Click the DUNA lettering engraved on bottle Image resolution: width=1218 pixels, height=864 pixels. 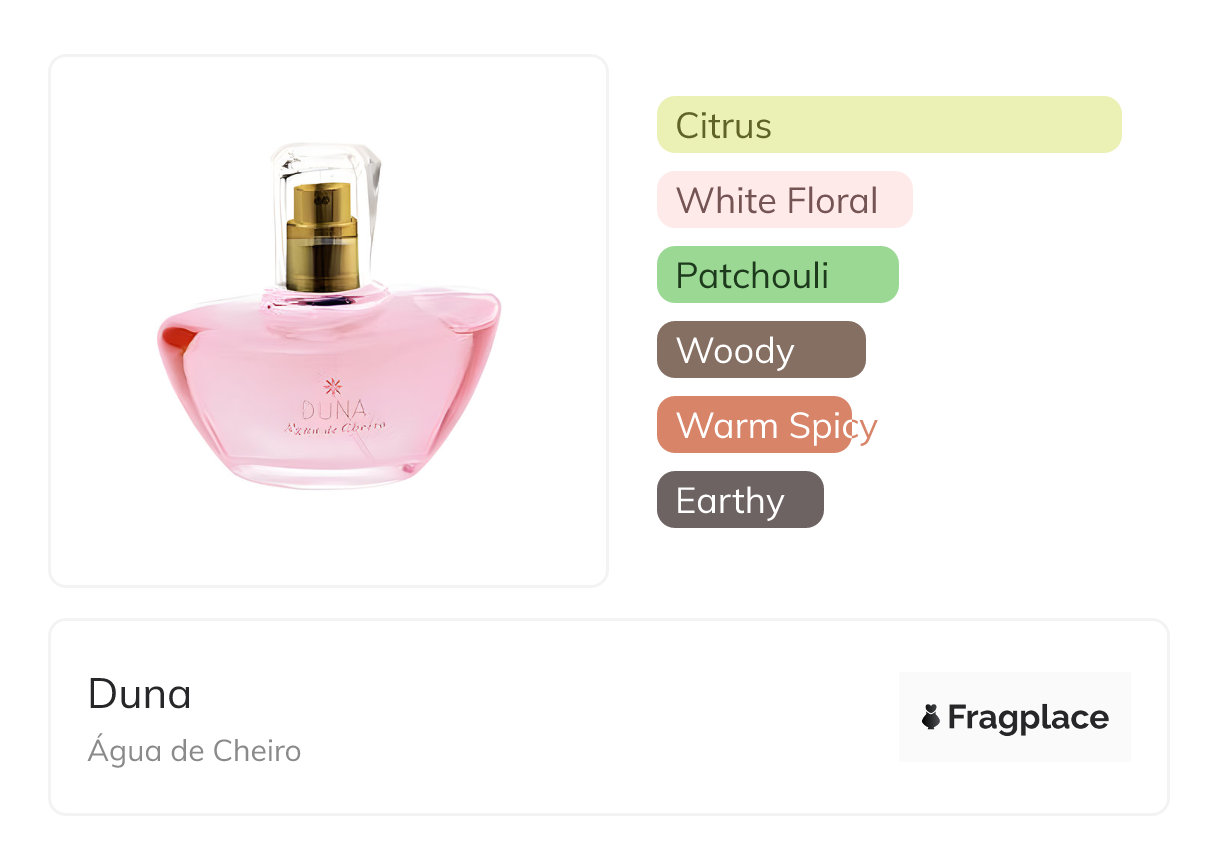tap(333, 409)
